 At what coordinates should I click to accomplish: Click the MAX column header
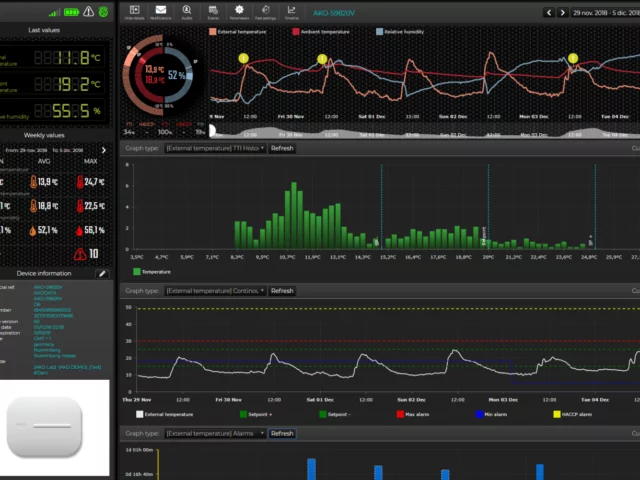[91, 161]
